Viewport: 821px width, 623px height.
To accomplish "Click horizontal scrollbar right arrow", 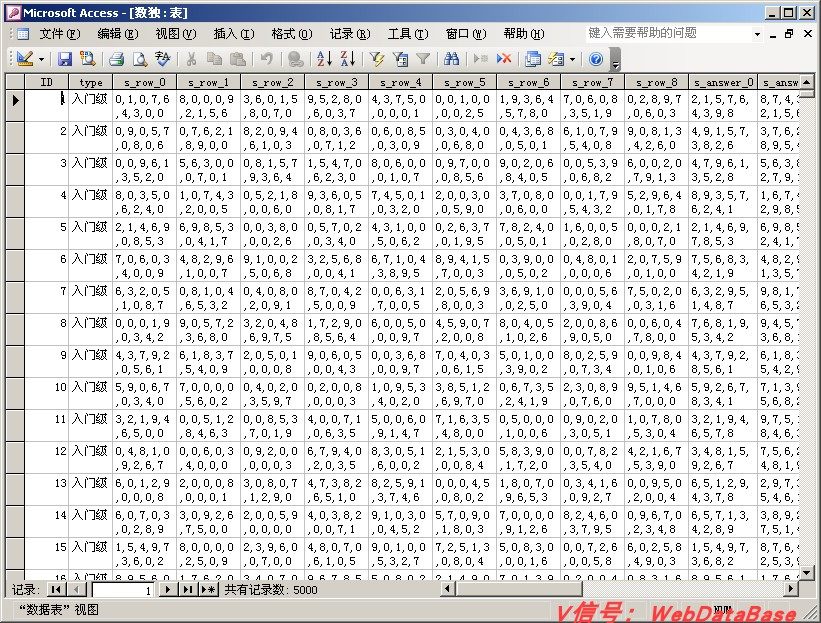I will (x=791, y=589).
